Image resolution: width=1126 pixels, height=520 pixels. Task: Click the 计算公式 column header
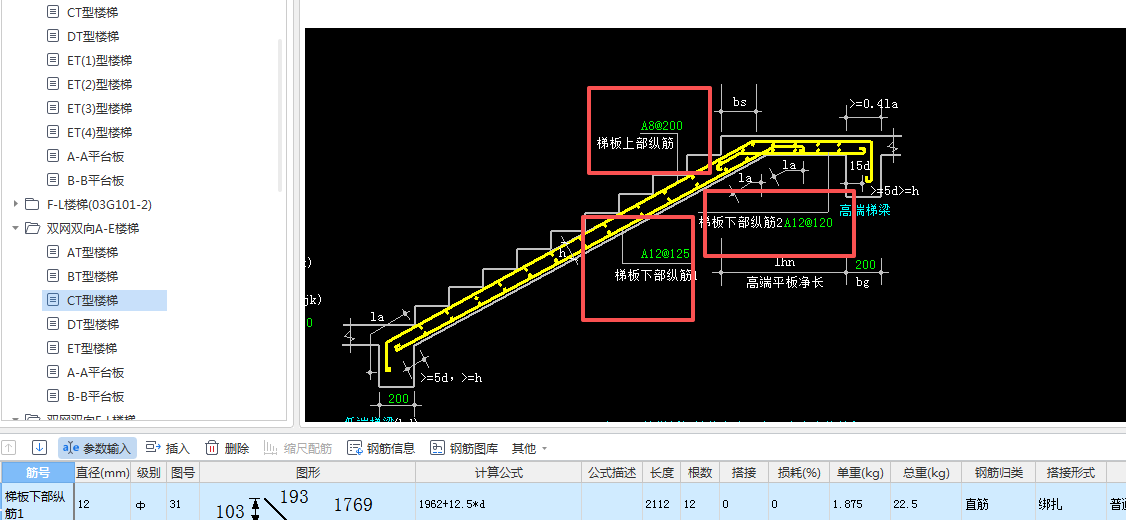tap(498, 472)
